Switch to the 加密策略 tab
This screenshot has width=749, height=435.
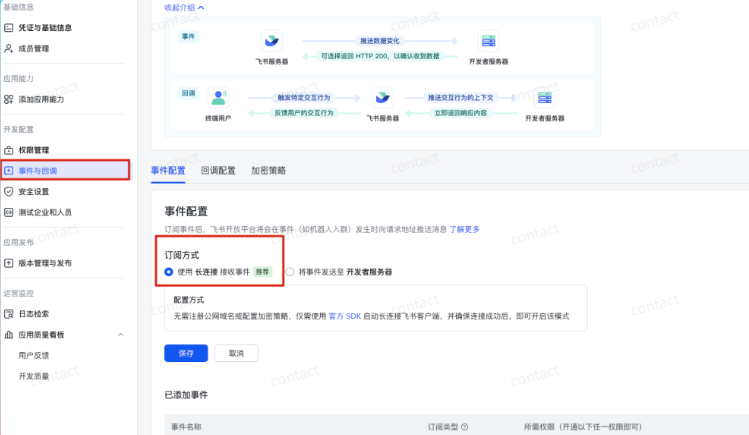(268, 171)
